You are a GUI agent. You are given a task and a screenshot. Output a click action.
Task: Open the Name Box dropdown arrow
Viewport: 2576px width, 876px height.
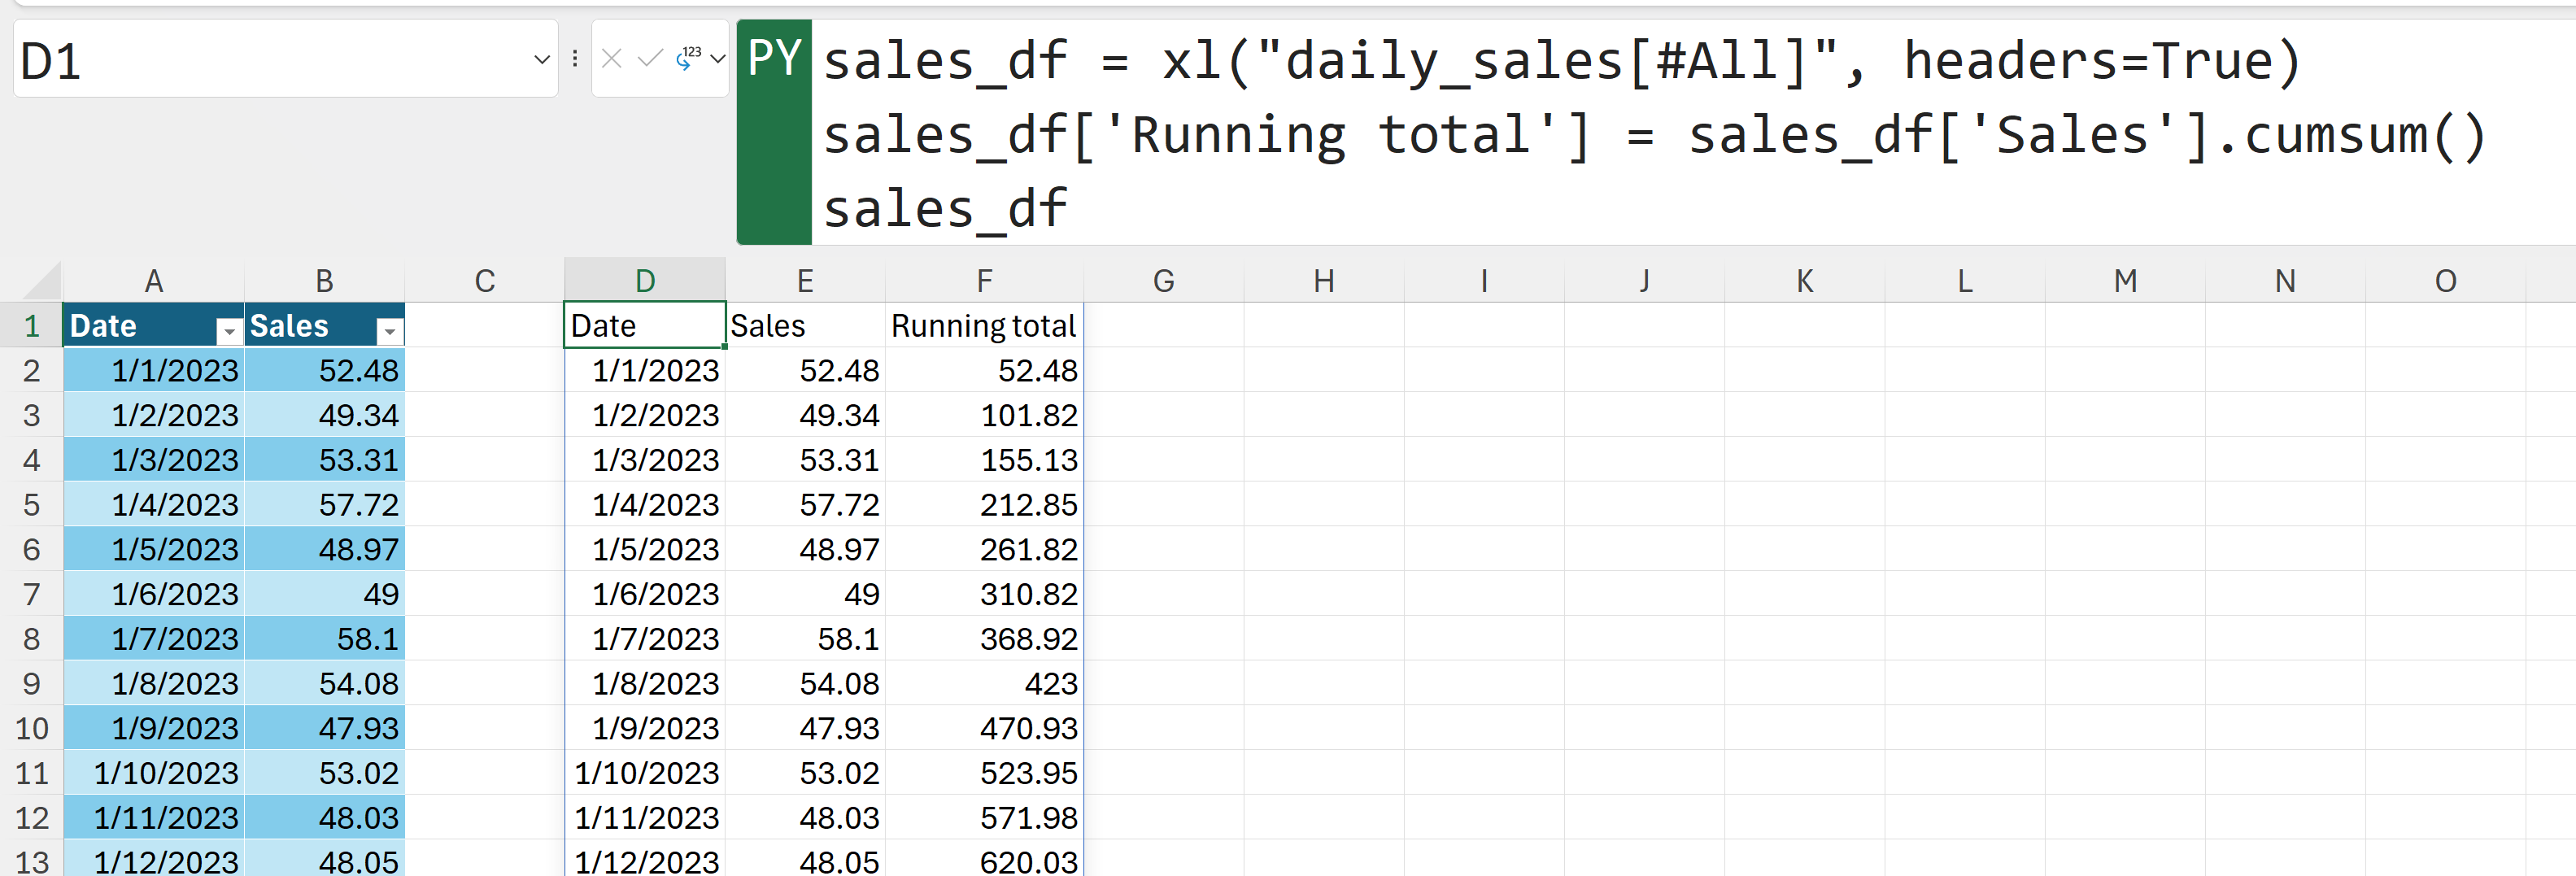[542, 59]
